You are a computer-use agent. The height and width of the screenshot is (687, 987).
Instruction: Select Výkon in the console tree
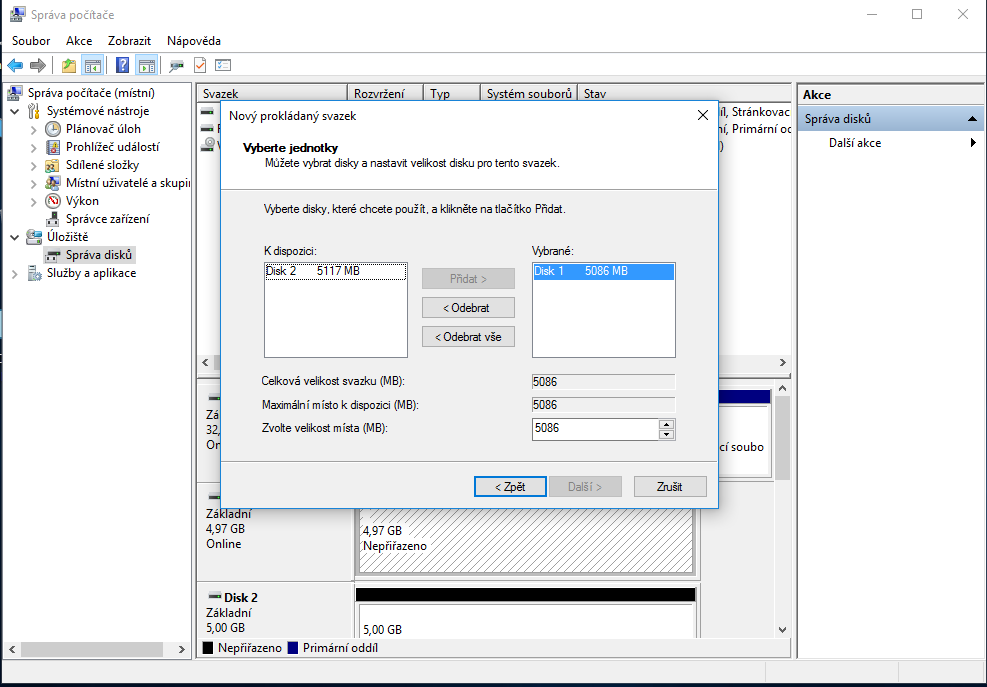tap(82, 201)
